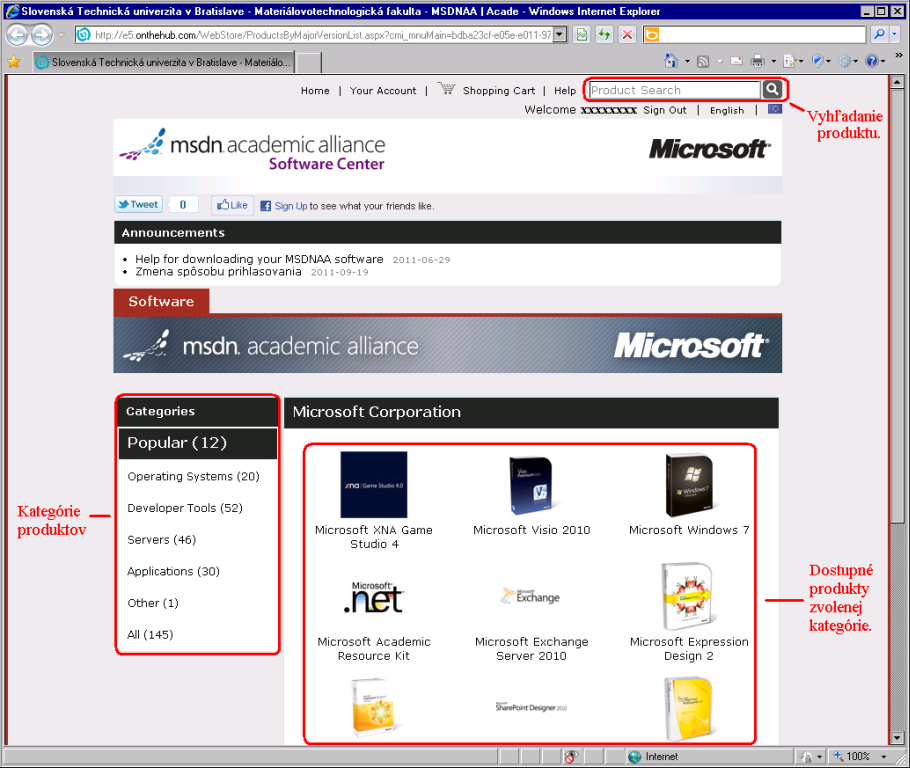This screenshot has width=910, height=768.
Task: Open the Microsoft Academic Resource Kit product
Action: pyautogui.click(x=374, y=621)
